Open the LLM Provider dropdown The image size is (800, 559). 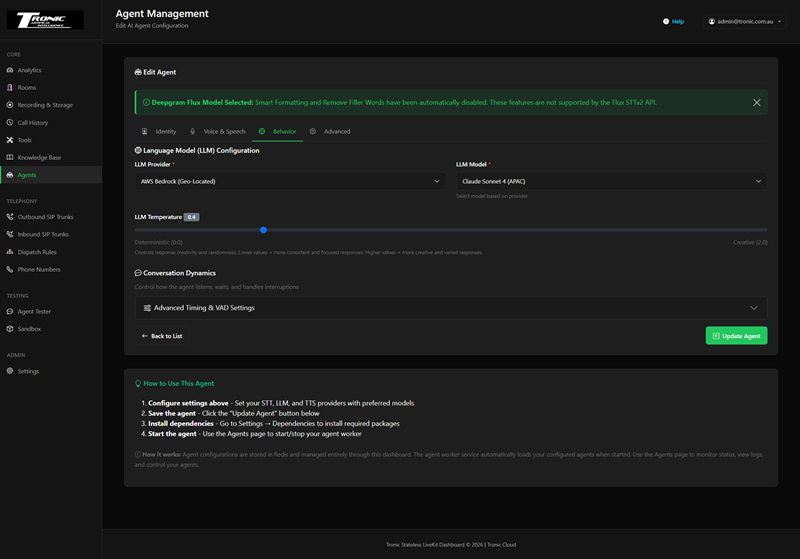pyautogui.click(x=290, y=181)
